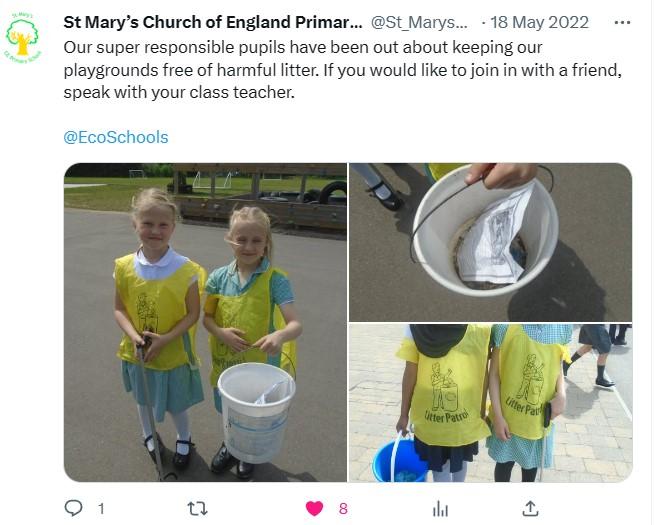Open photo of Litter Patrol vests
The height and width of the screenshot is (525, 655).
click(490, 403)
